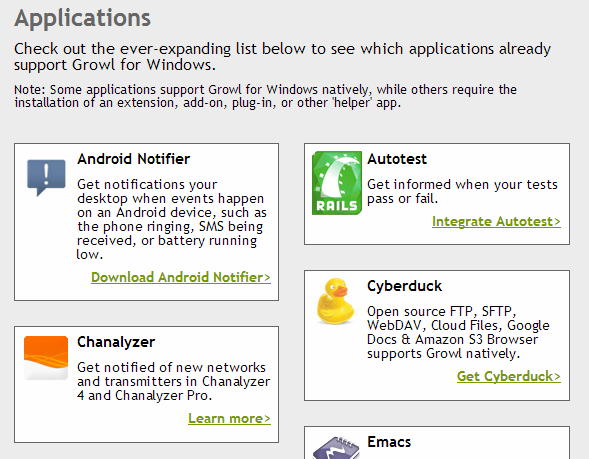Select the Android Notifier heading

[x=134, y=159]
